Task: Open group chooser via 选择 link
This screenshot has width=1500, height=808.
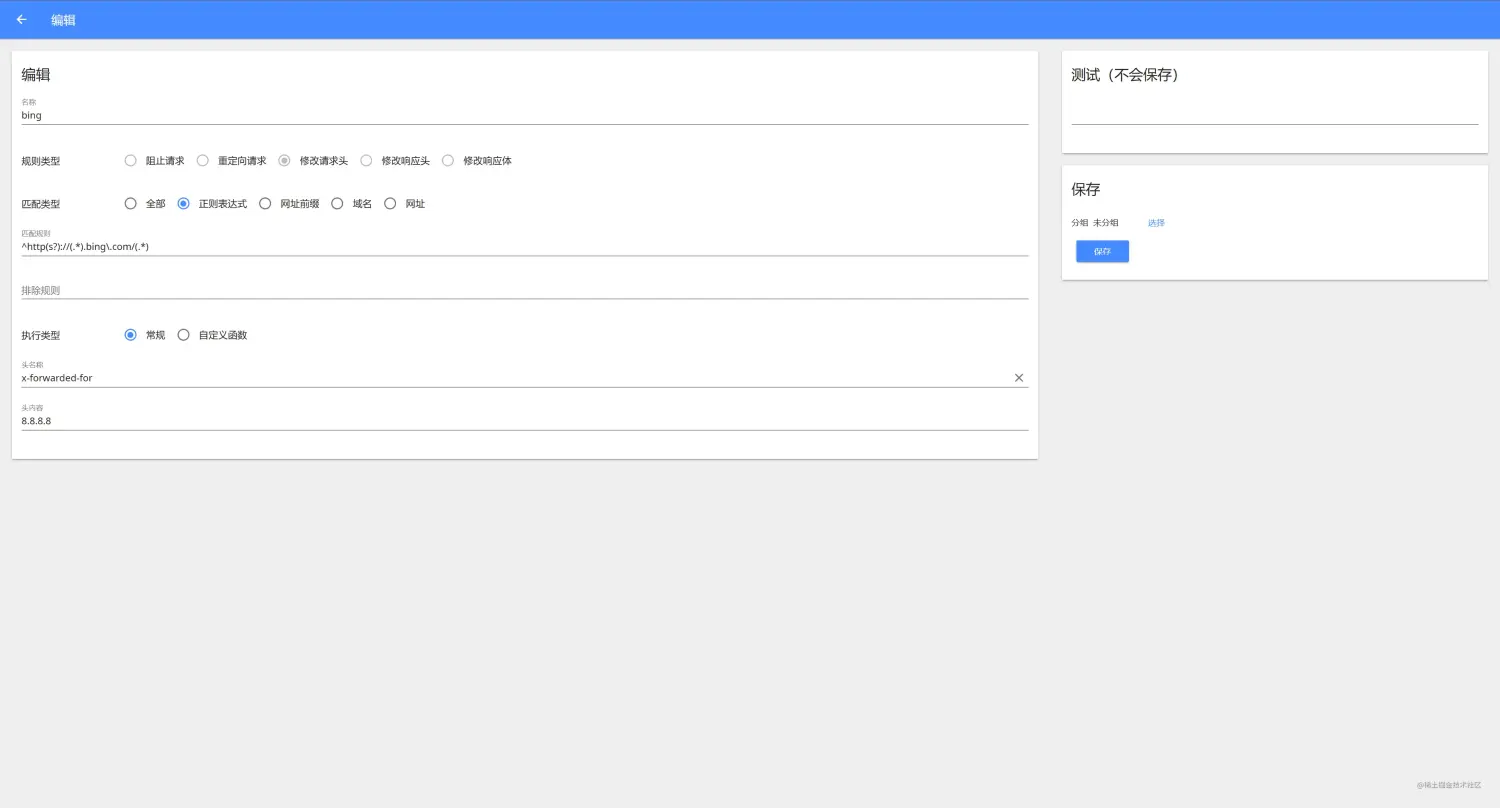Action: 1156,223
